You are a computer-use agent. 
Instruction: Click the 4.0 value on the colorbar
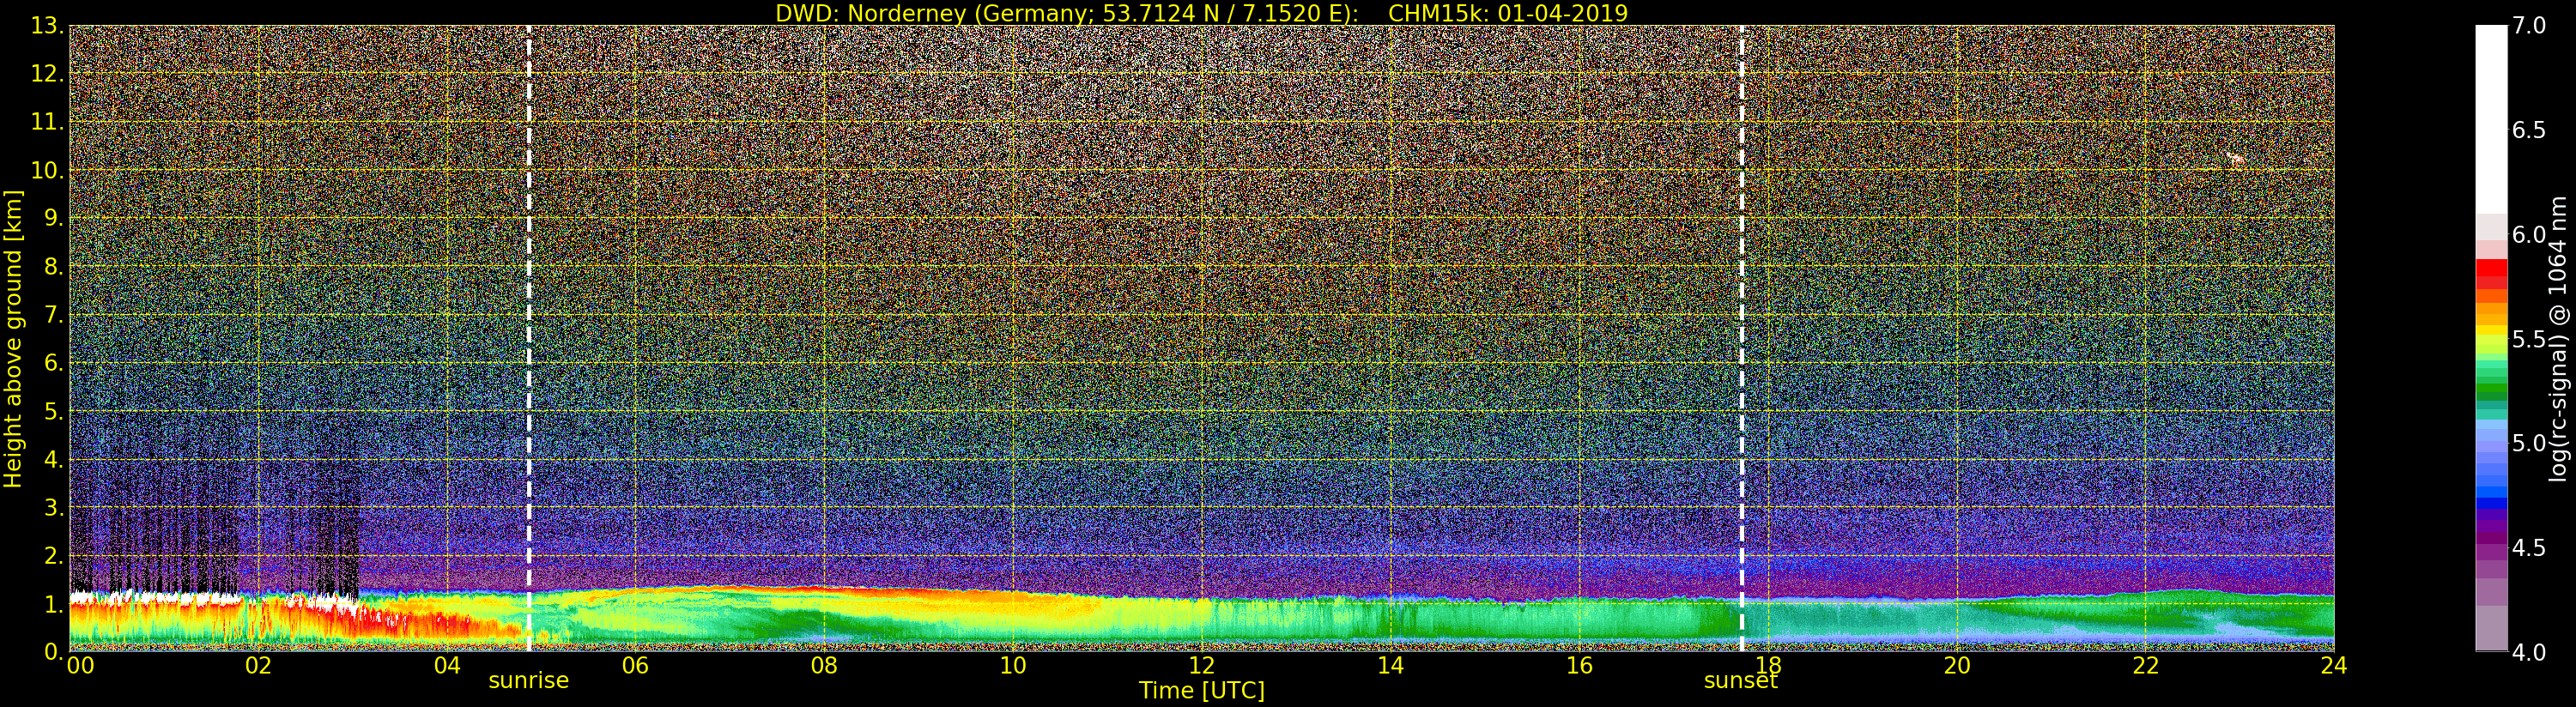[x=2529, y=652]
